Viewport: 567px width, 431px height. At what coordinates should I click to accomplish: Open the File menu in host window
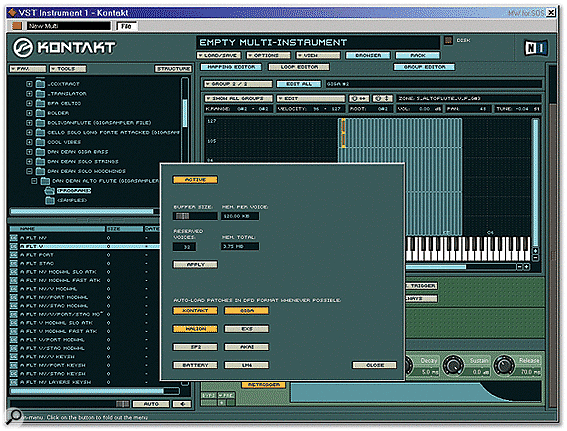[126, 26]
